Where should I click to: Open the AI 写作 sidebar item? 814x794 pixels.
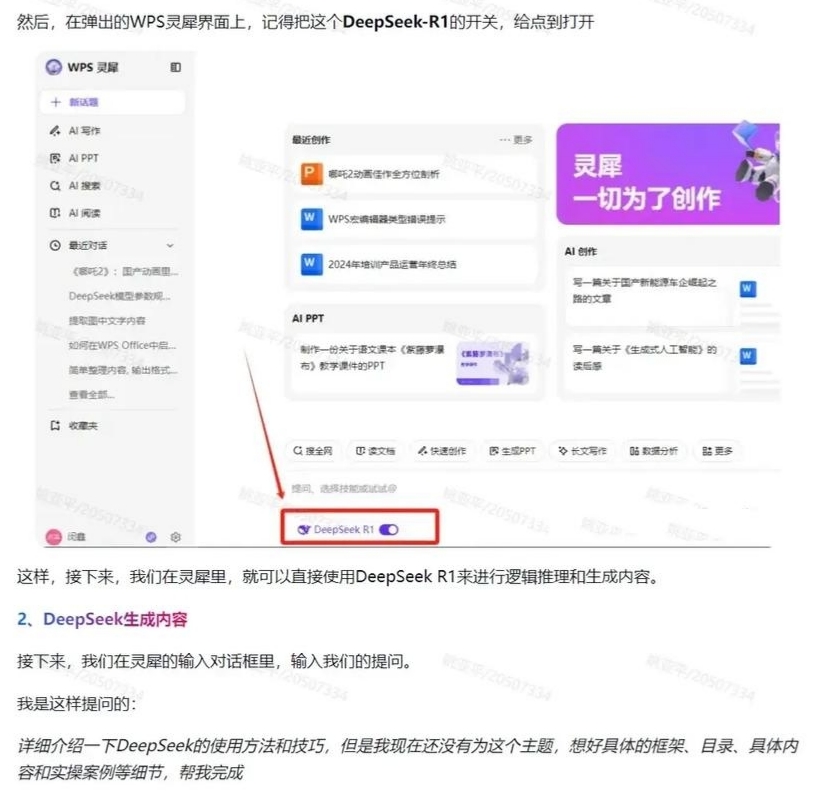[84, 131]
